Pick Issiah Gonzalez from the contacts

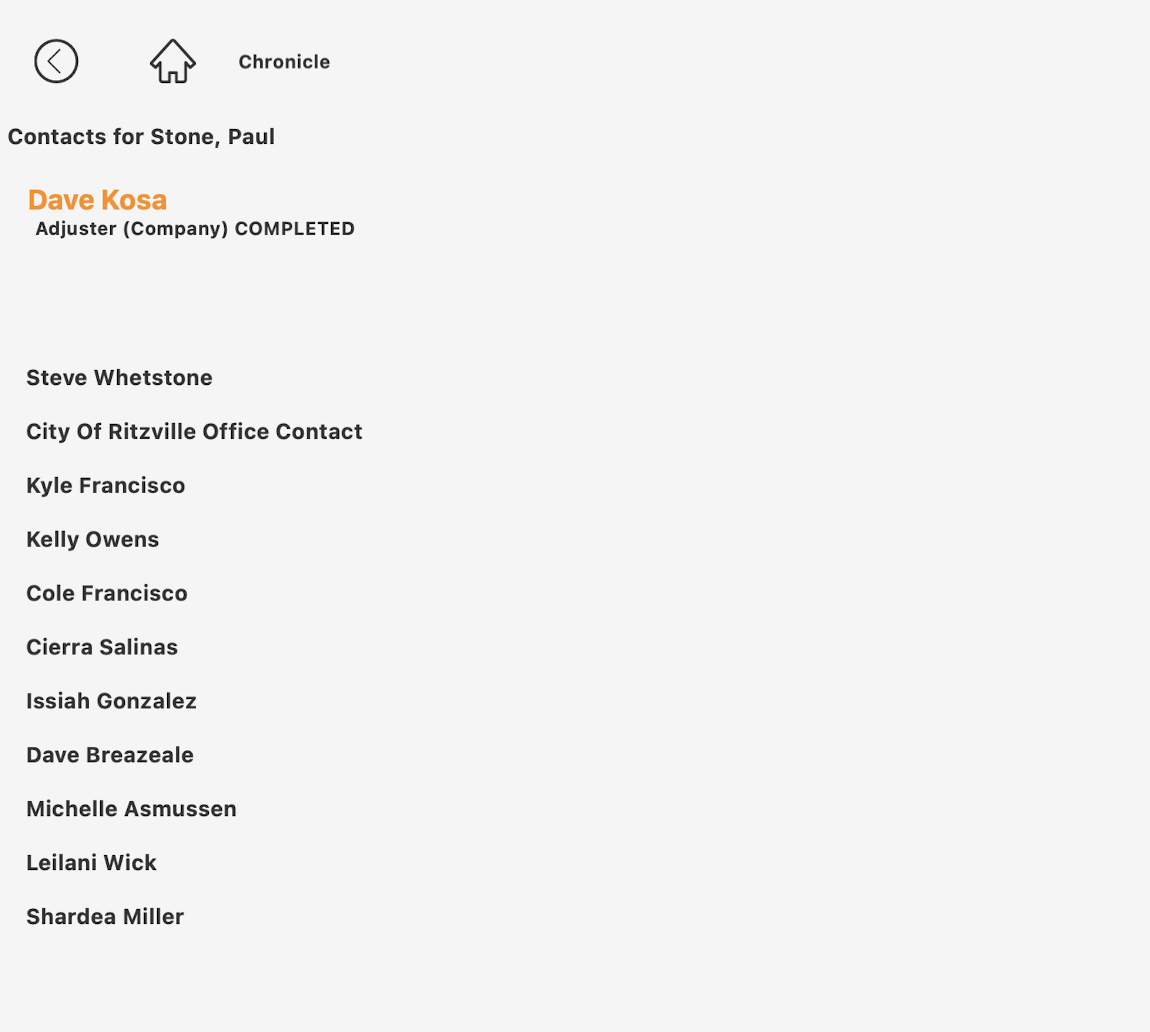111,702
